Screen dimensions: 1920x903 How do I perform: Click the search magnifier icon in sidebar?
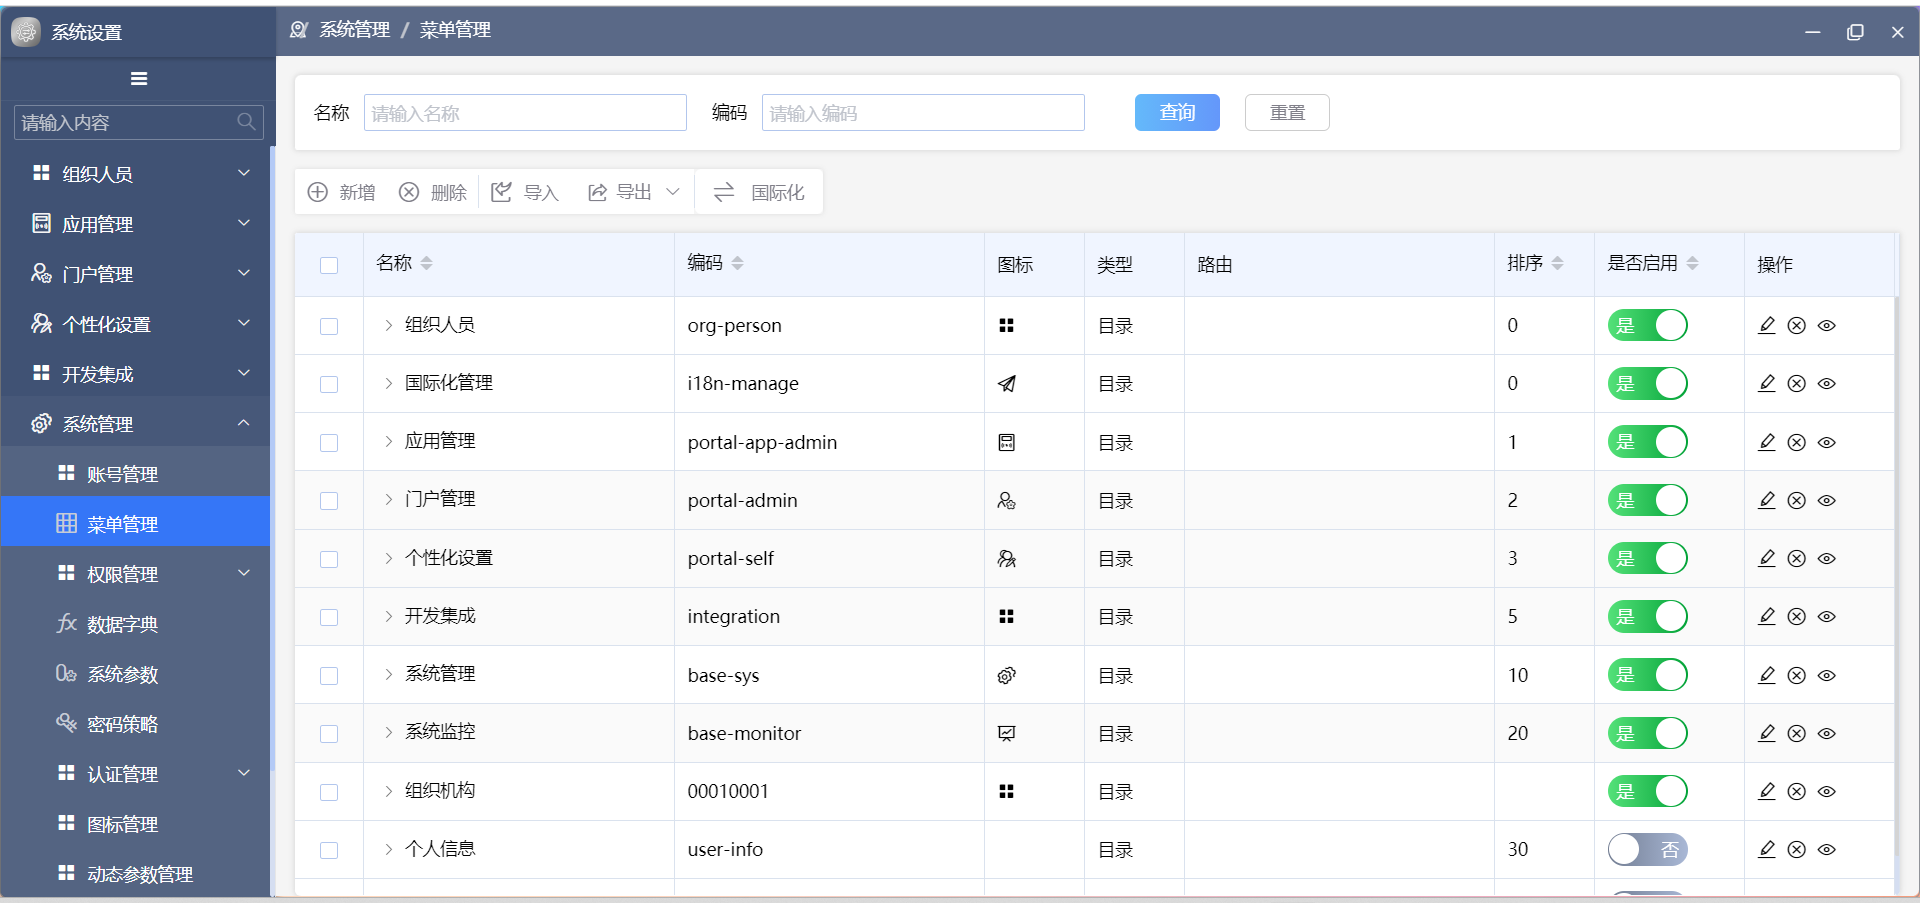point(246,122)
